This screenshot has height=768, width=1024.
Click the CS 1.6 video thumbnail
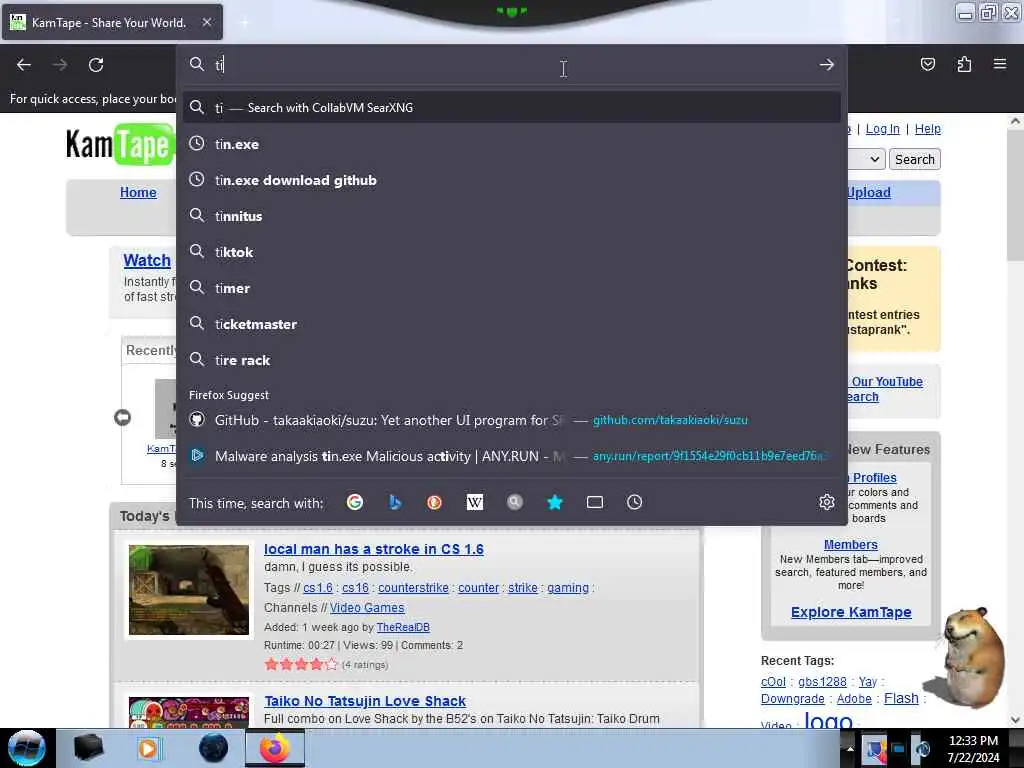189,590
